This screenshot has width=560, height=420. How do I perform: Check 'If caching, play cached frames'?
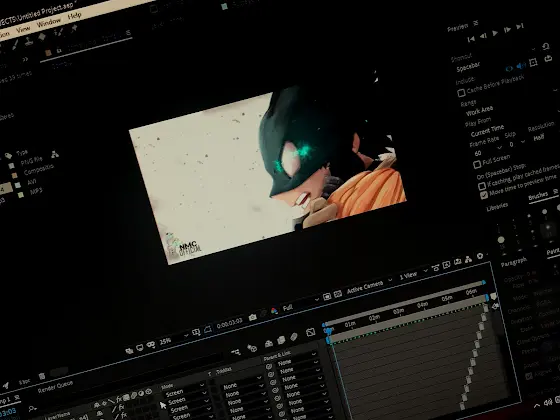point(482,186)
